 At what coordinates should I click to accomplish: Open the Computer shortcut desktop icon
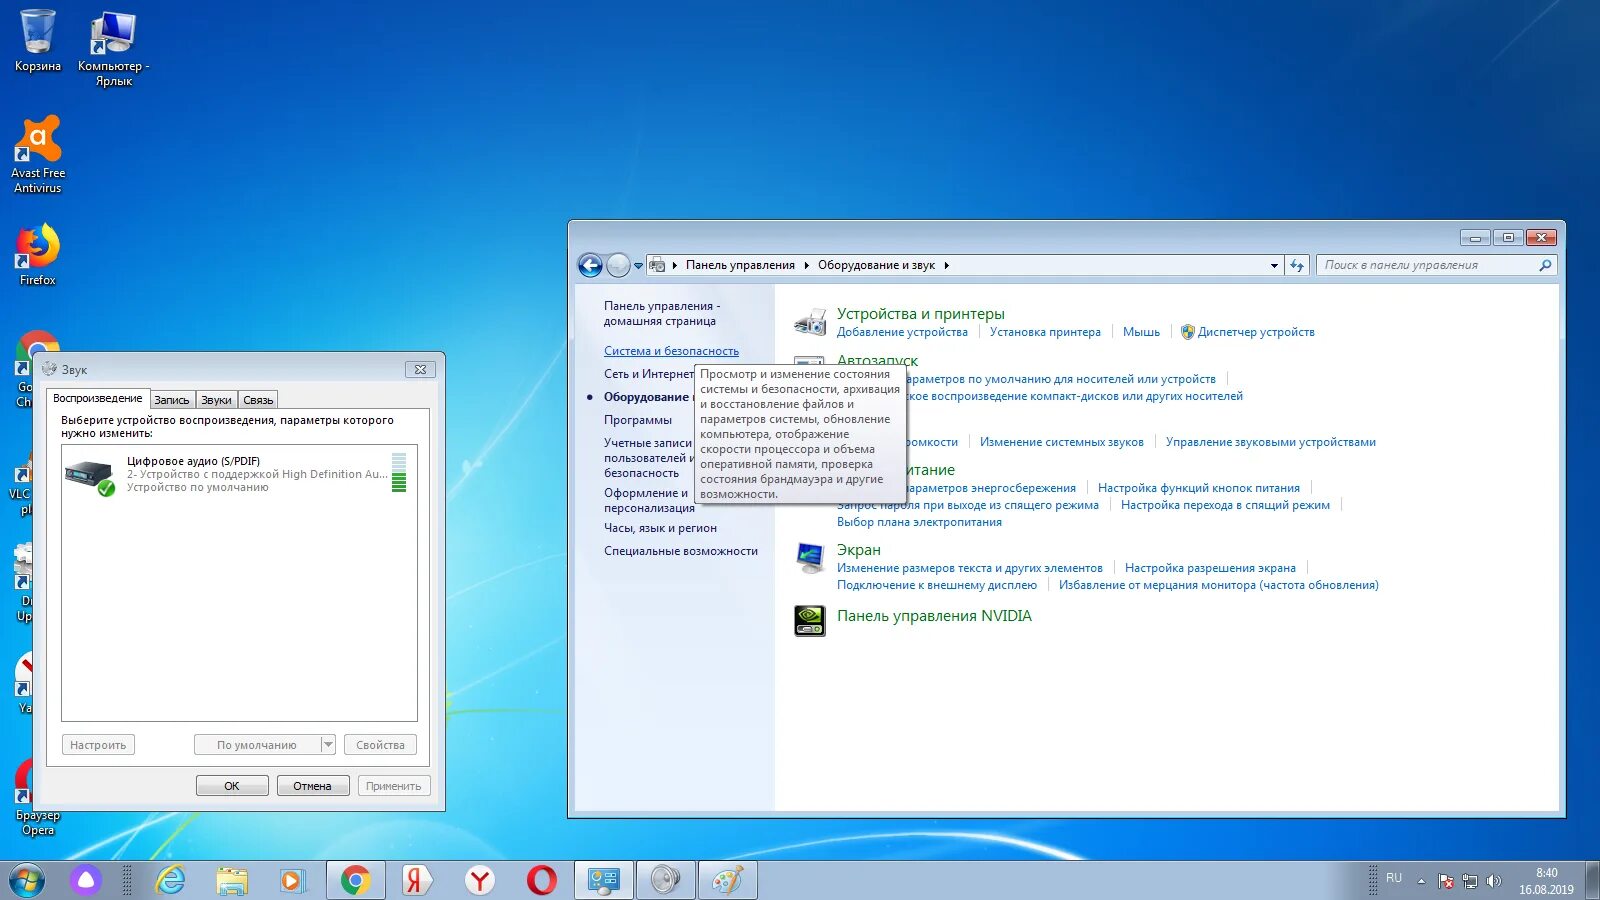point(113,47)
